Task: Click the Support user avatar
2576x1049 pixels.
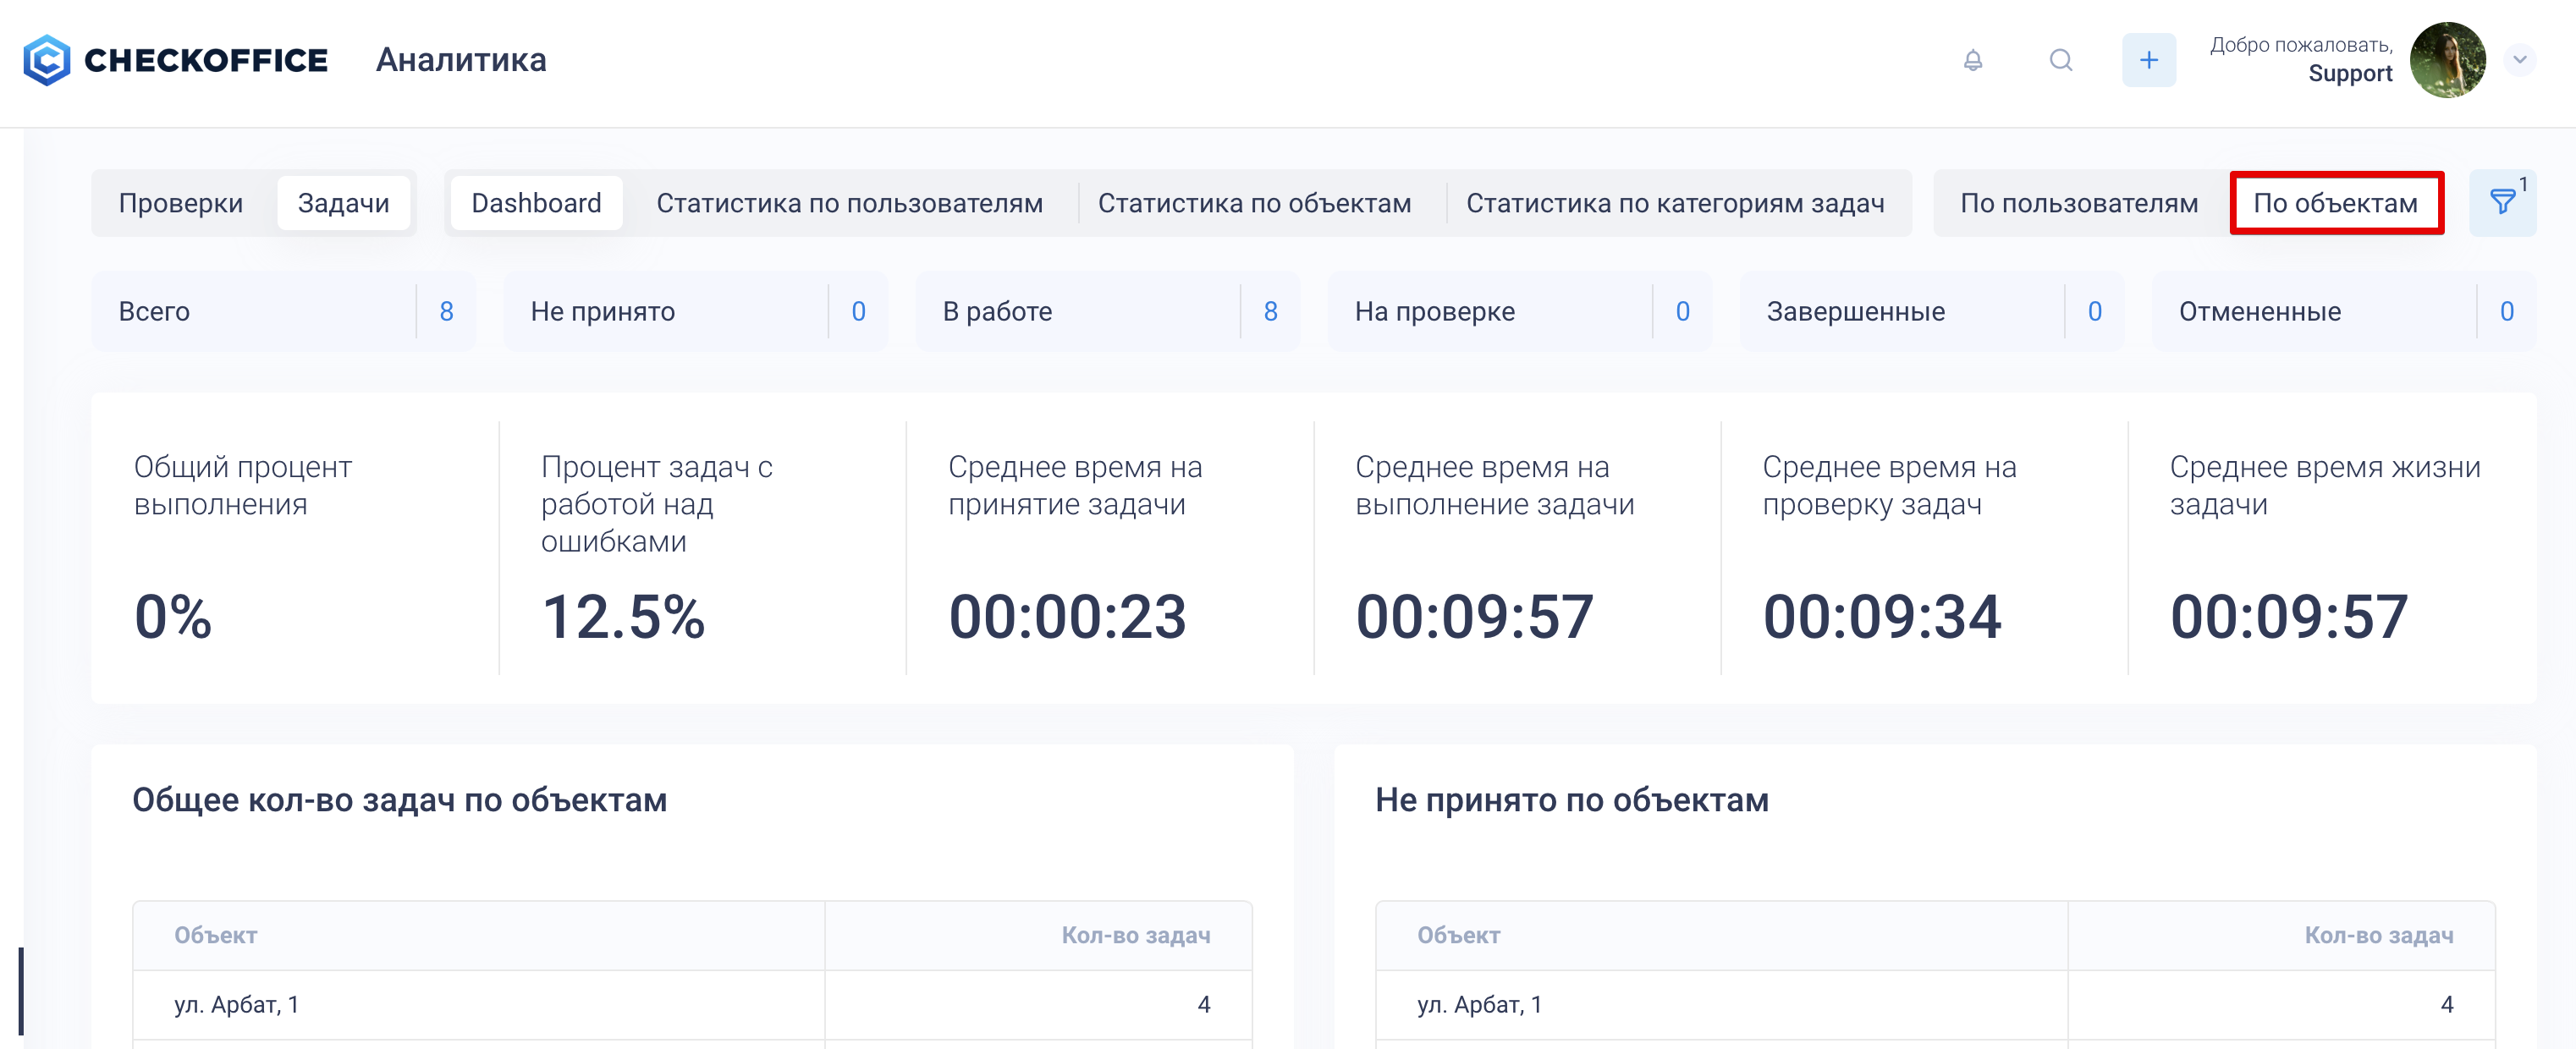Action: click(x=2447, y=60)
